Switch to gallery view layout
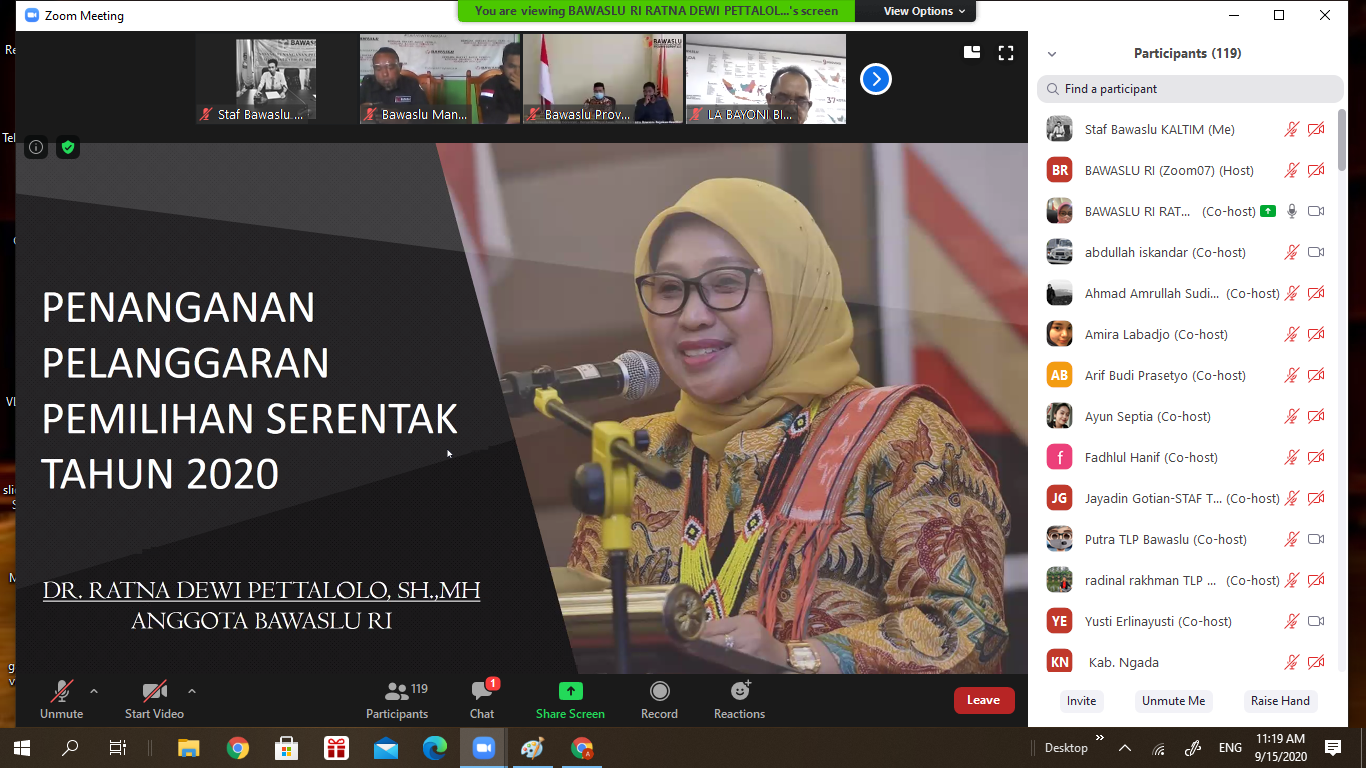This screenshot has width=1366, height=768. (x=971, y=52)
